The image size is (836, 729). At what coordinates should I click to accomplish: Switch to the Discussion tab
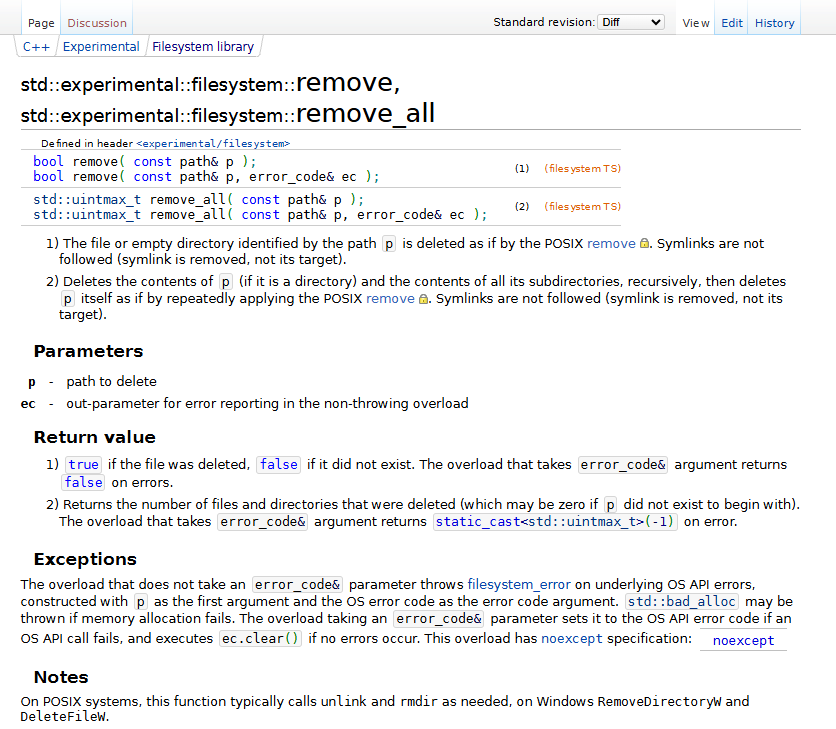(97, 23)
